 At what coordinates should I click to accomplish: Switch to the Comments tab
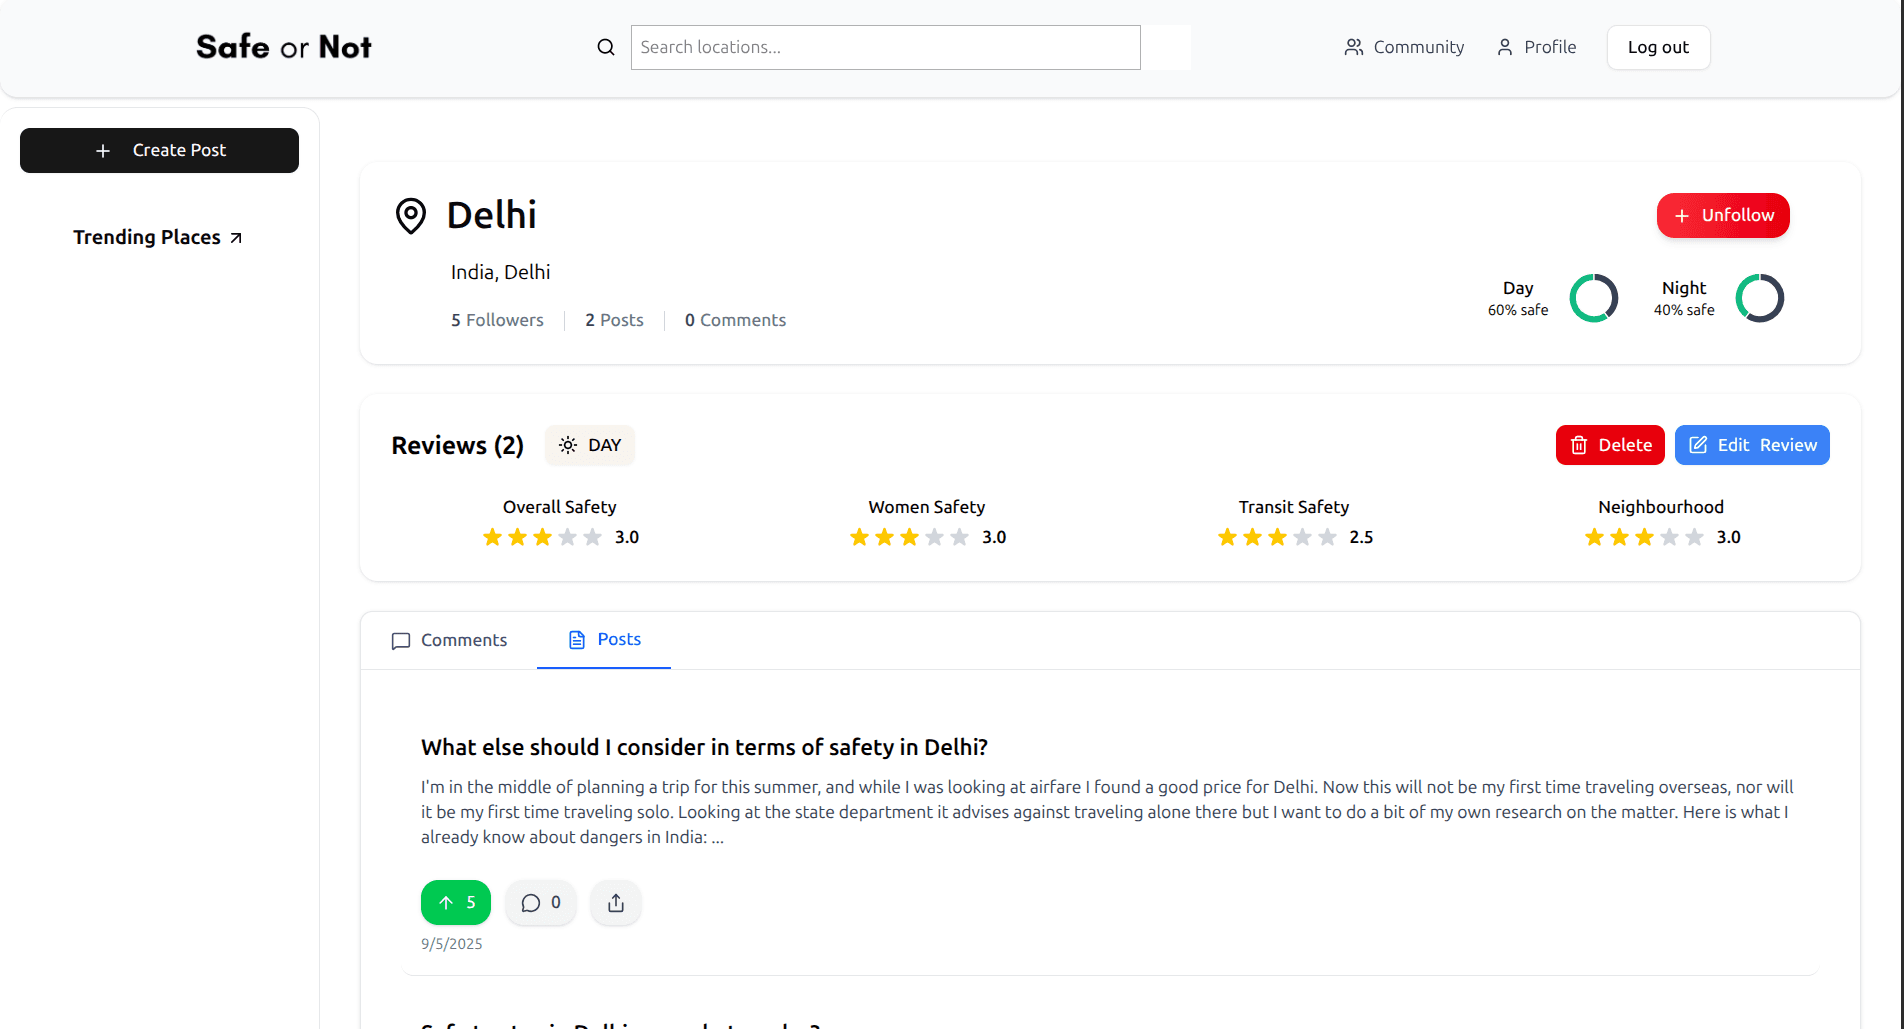(449, 640)
